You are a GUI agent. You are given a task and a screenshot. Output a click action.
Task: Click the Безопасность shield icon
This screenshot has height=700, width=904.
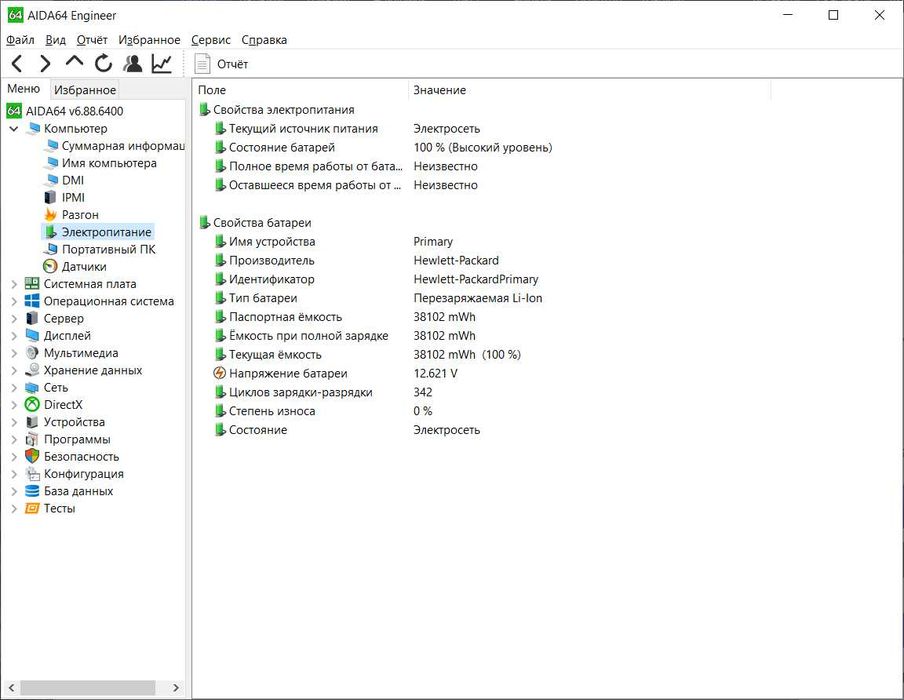click(x=32, y=456)
